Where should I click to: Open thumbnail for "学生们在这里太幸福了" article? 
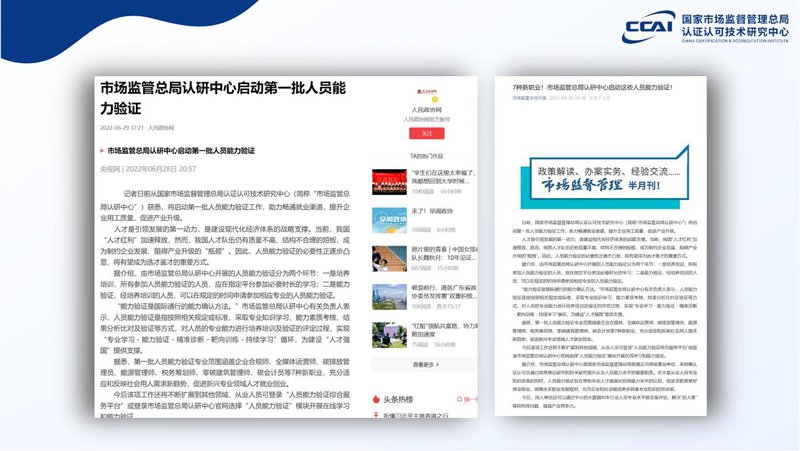(x=389, y=182)
